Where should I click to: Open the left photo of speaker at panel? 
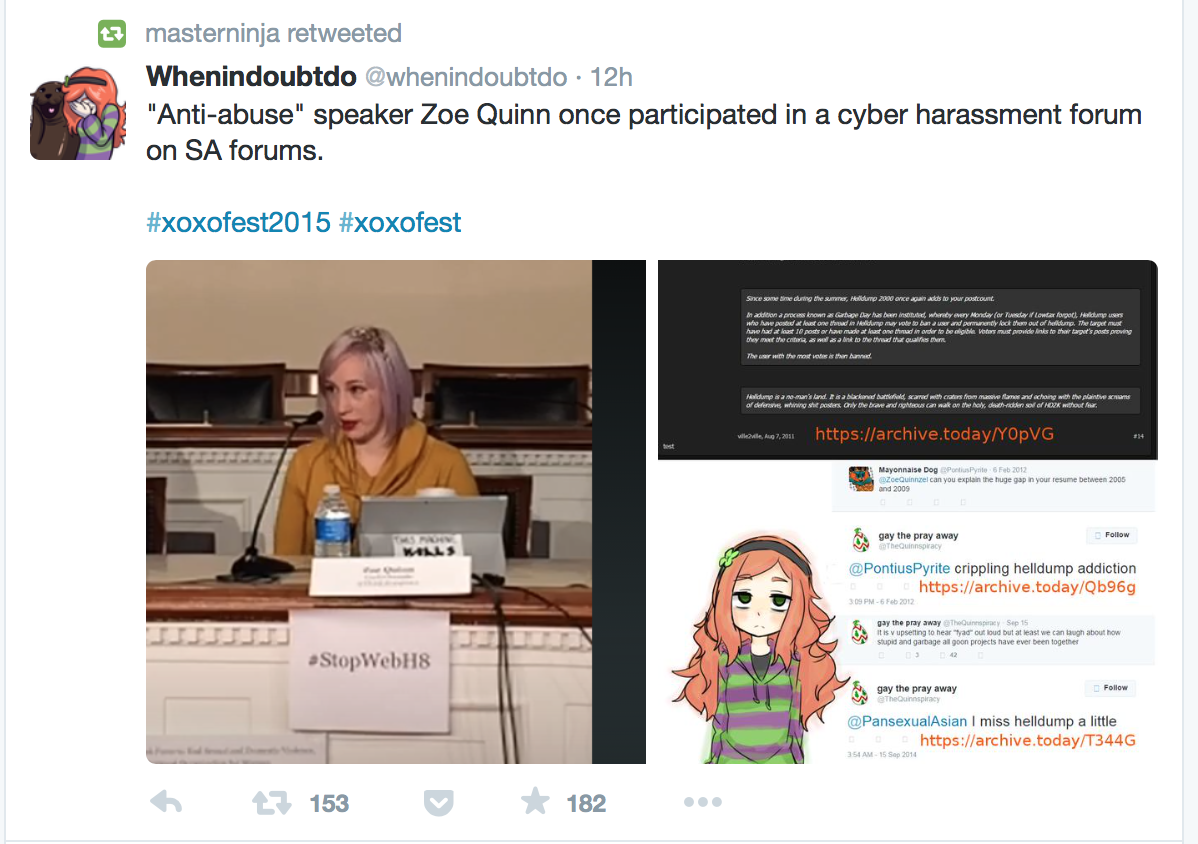coord(396,512)
